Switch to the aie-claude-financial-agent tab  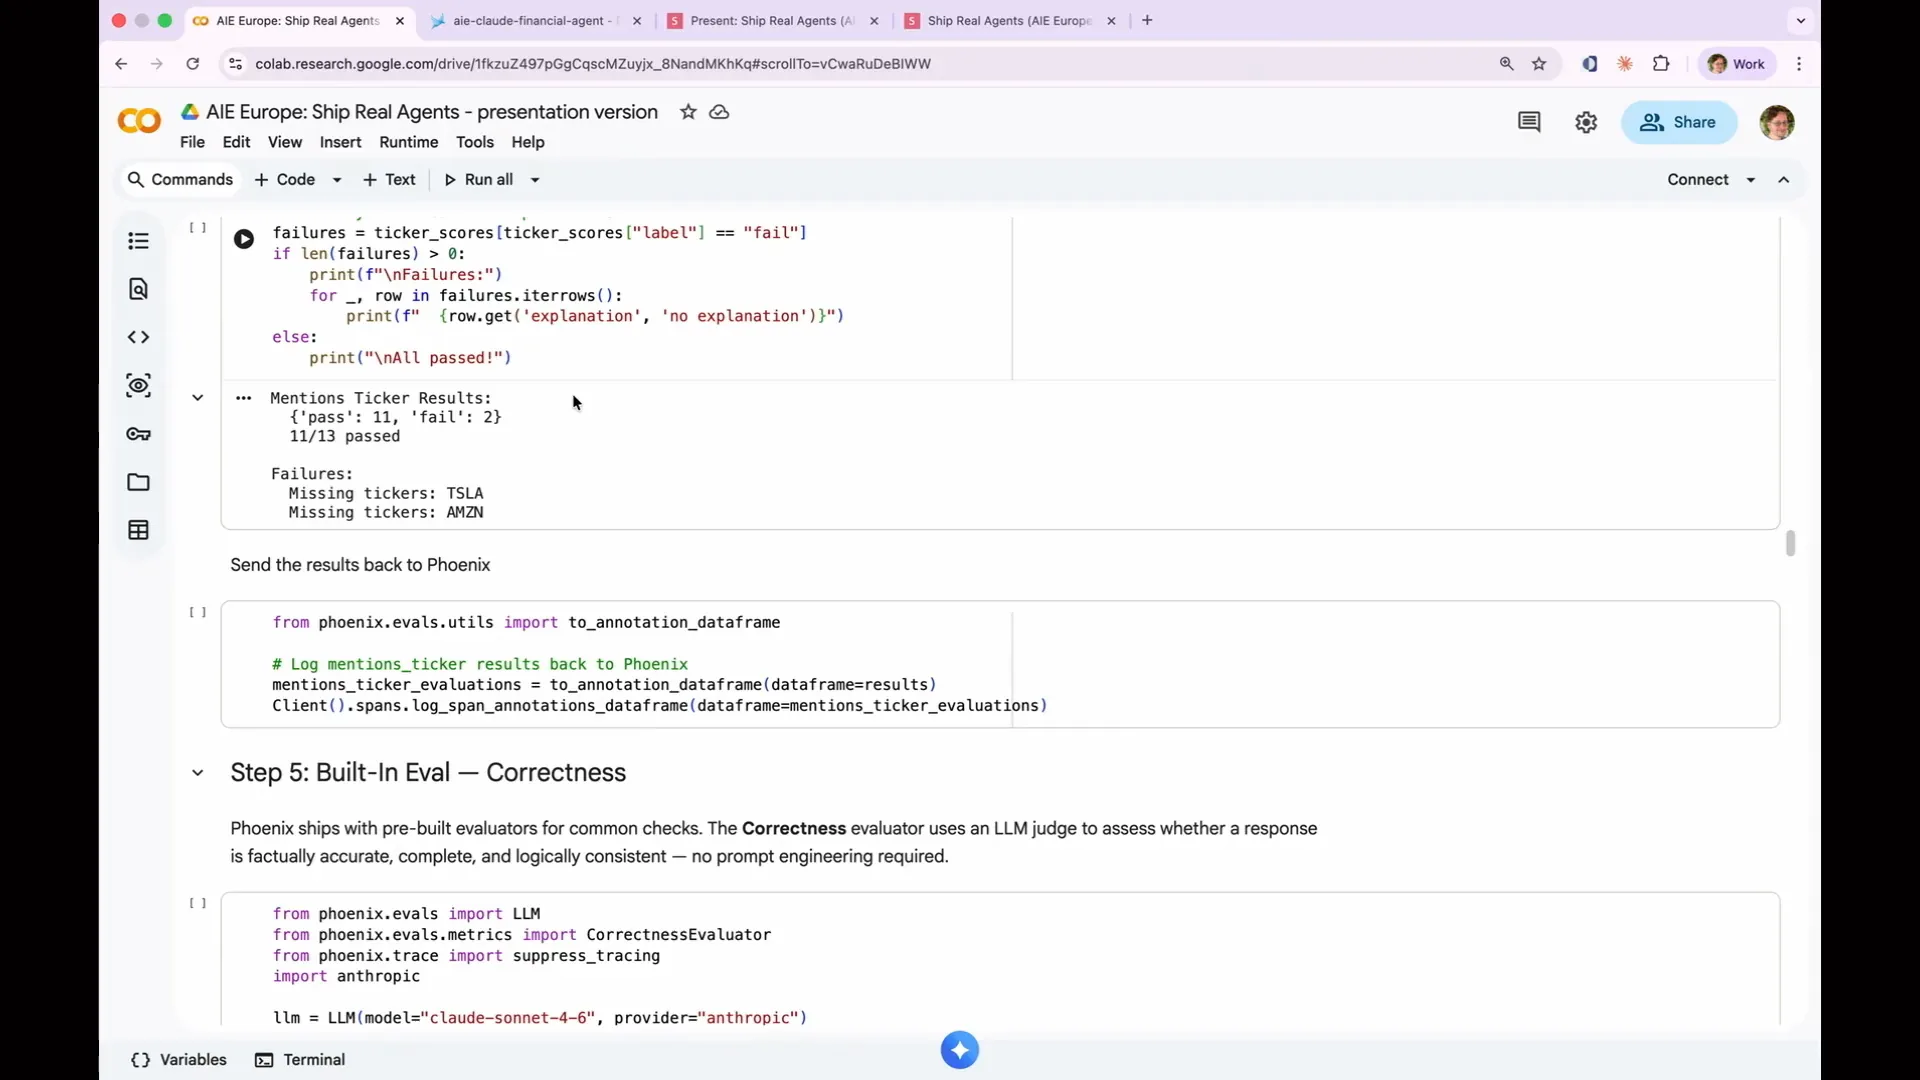[535, 20]
